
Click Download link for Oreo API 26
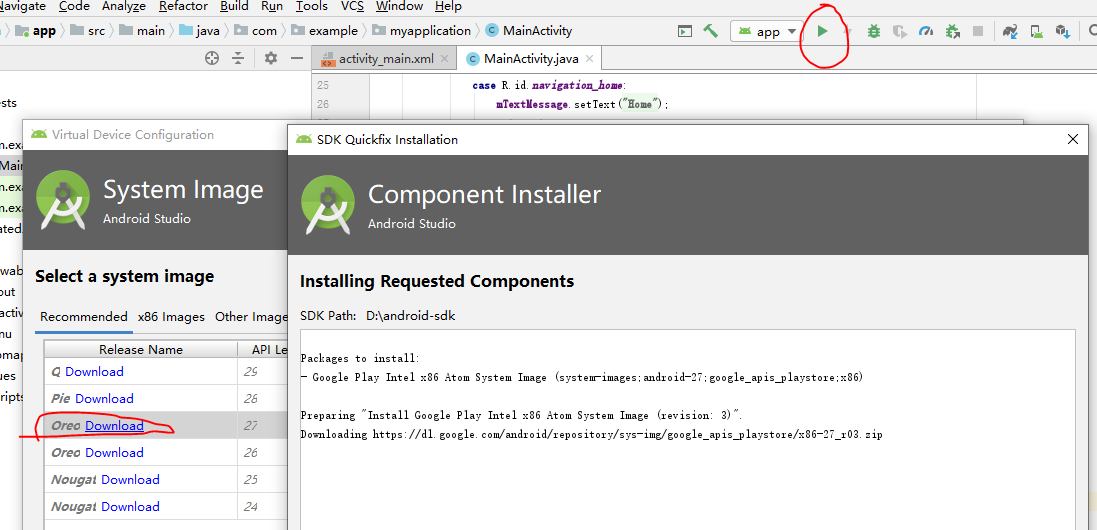(x=115, y=452)
